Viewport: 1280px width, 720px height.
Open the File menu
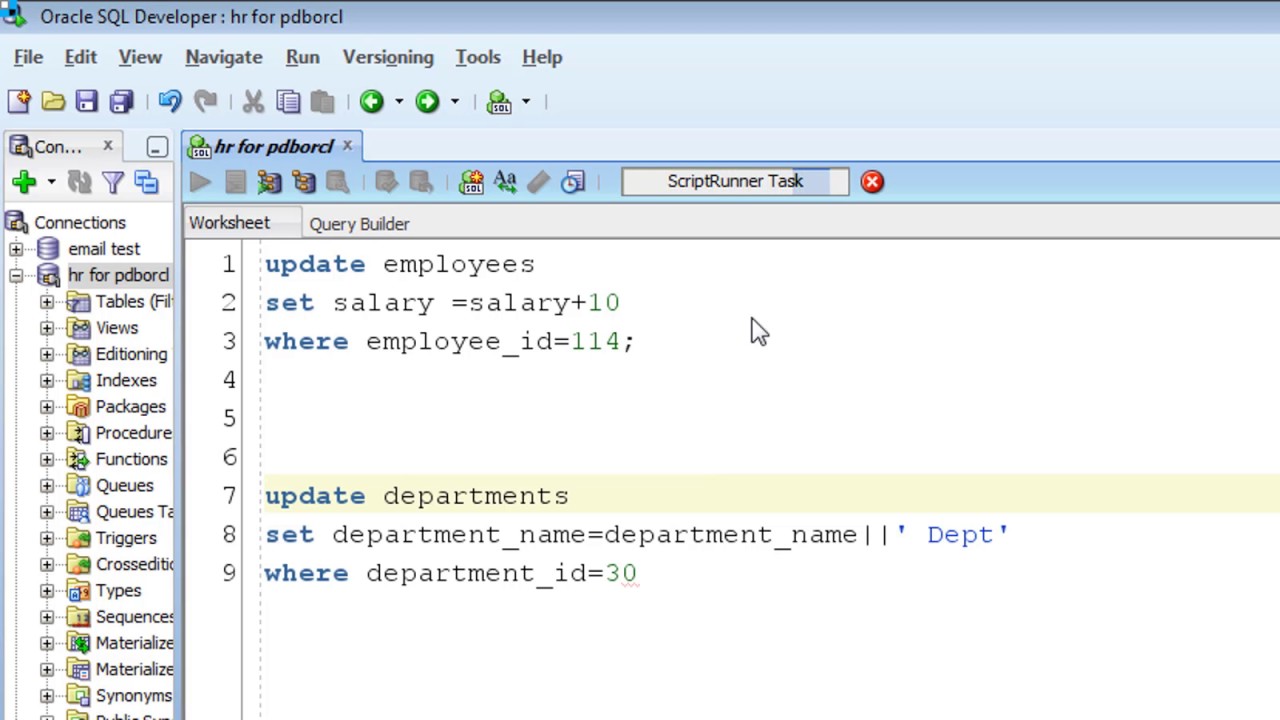tap(28, 57)
